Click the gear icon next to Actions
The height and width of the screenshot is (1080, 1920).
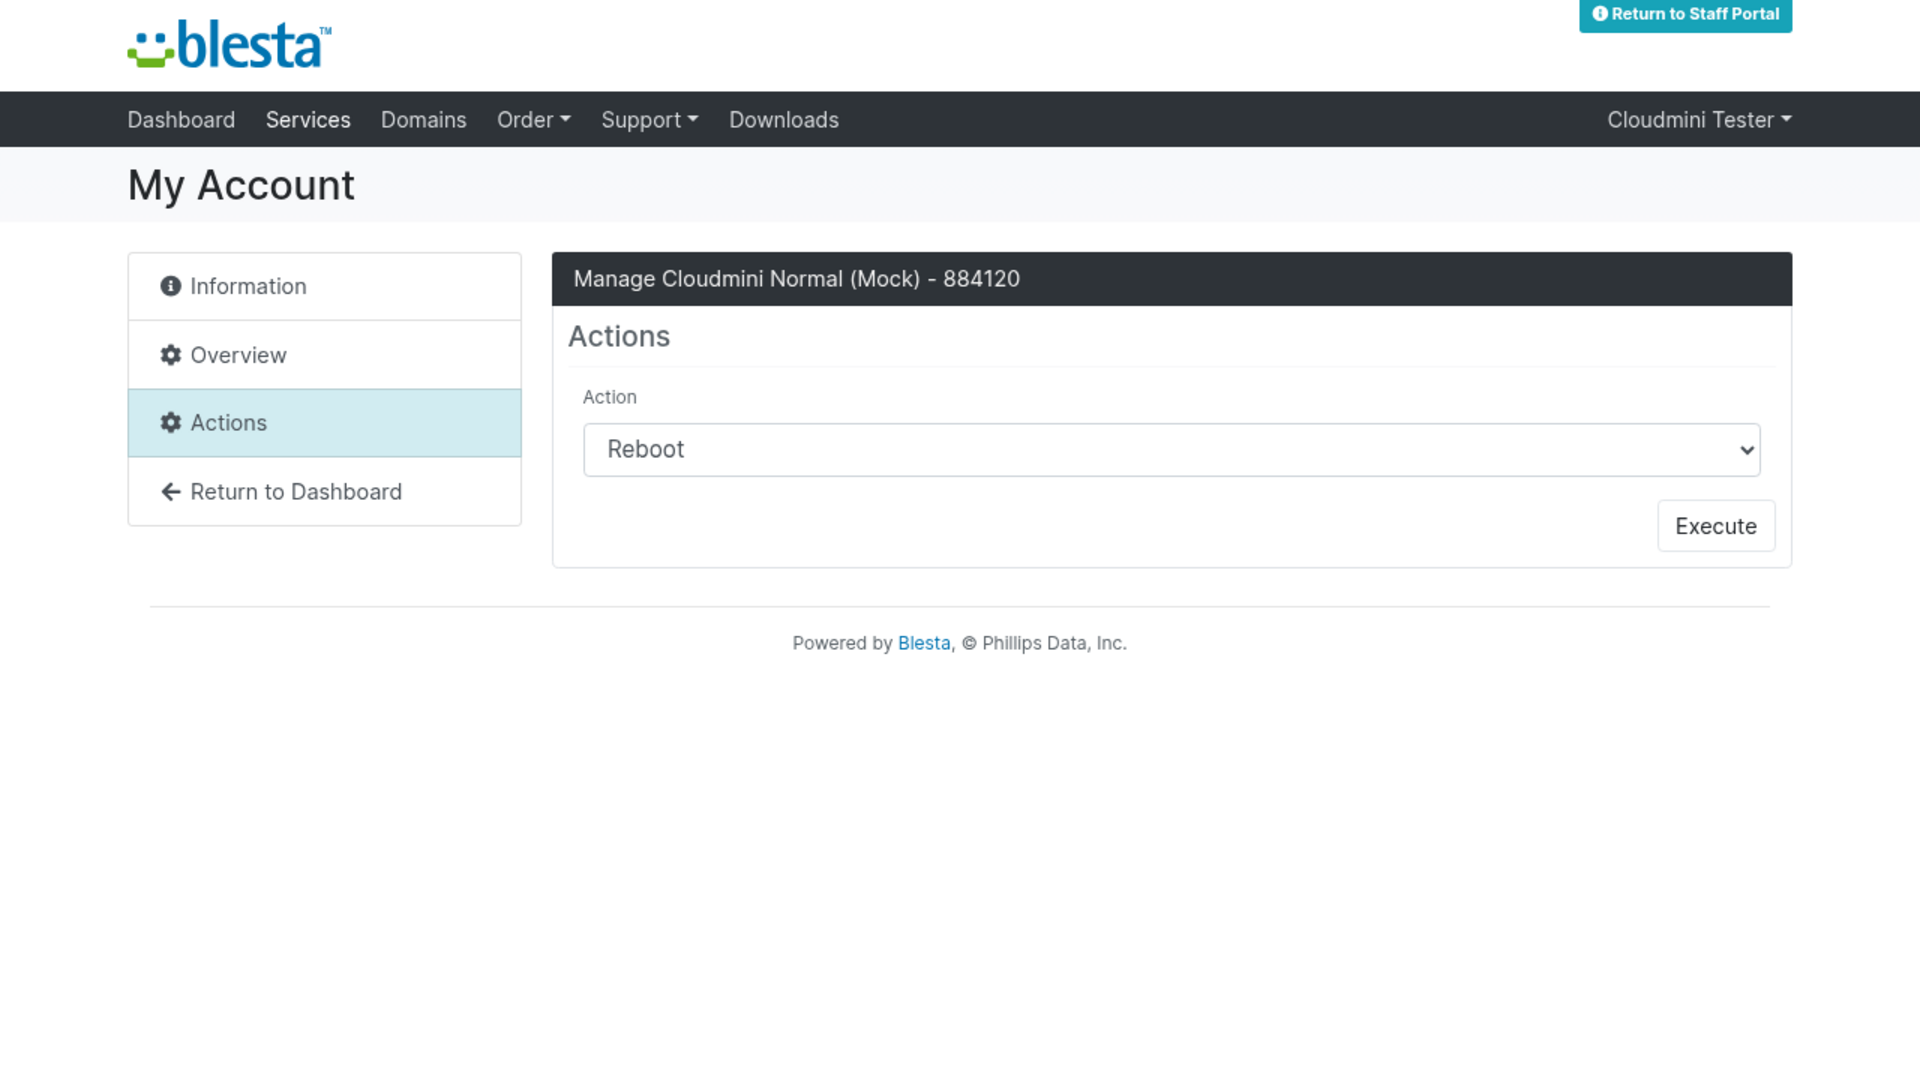pos(171,423)
